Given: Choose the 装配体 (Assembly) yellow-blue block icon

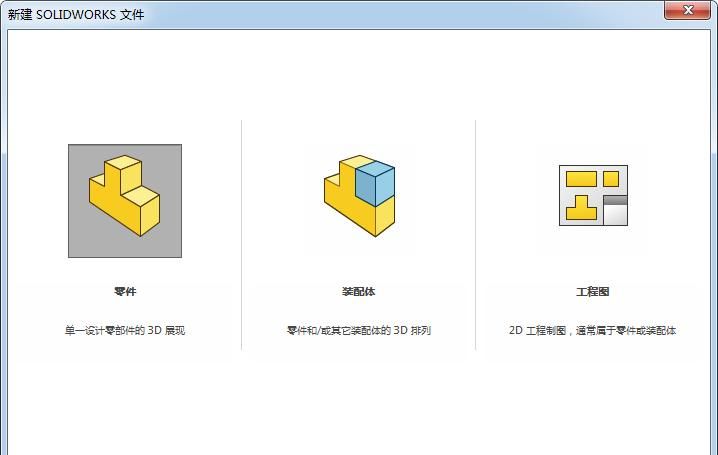Looking at the screenshot, I should click(x=359, y=196).
